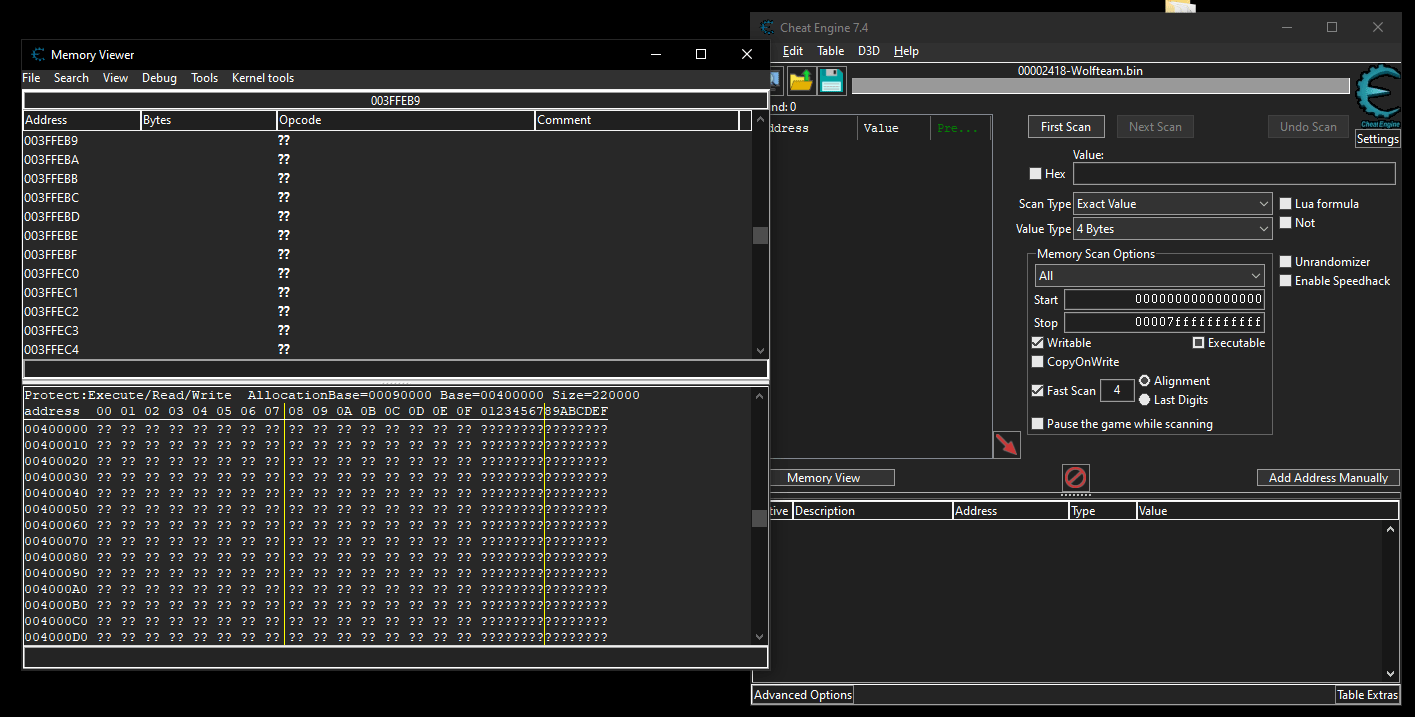
Task: Click the Address column header in the disassembler
Action: [x=82, y=120]
